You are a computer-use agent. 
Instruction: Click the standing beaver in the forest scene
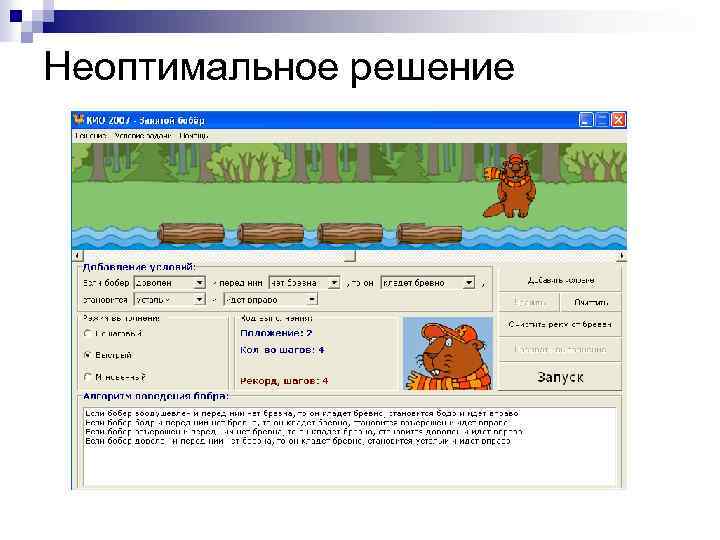click(x=511, y=186)
